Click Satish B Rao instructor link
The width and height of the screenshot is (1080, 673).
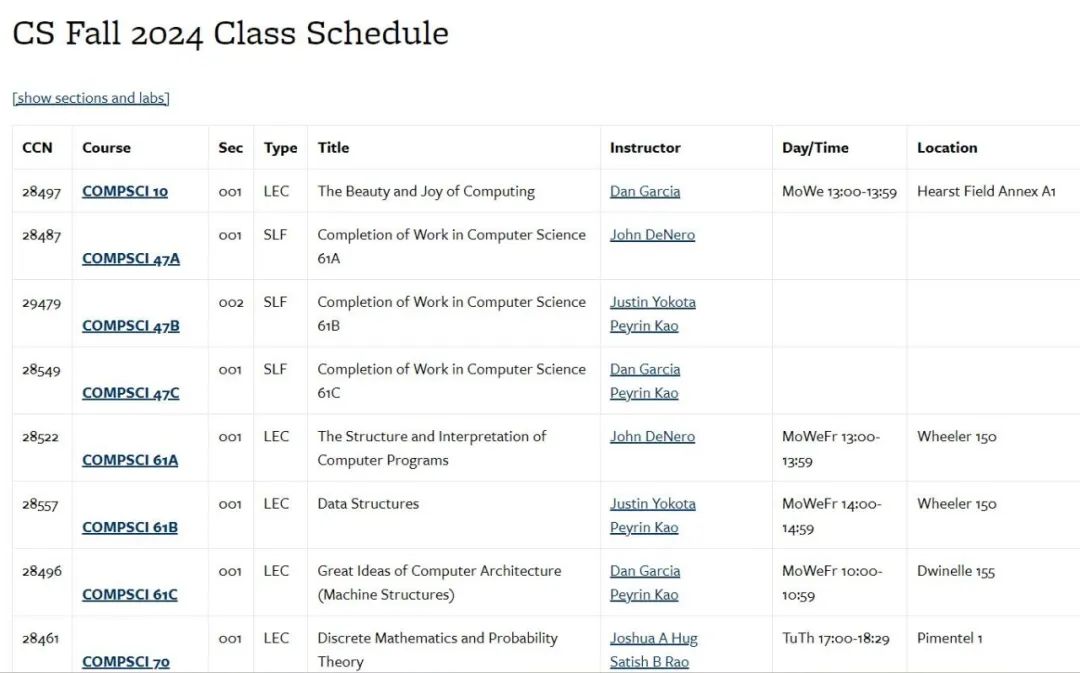pos(650,662)
